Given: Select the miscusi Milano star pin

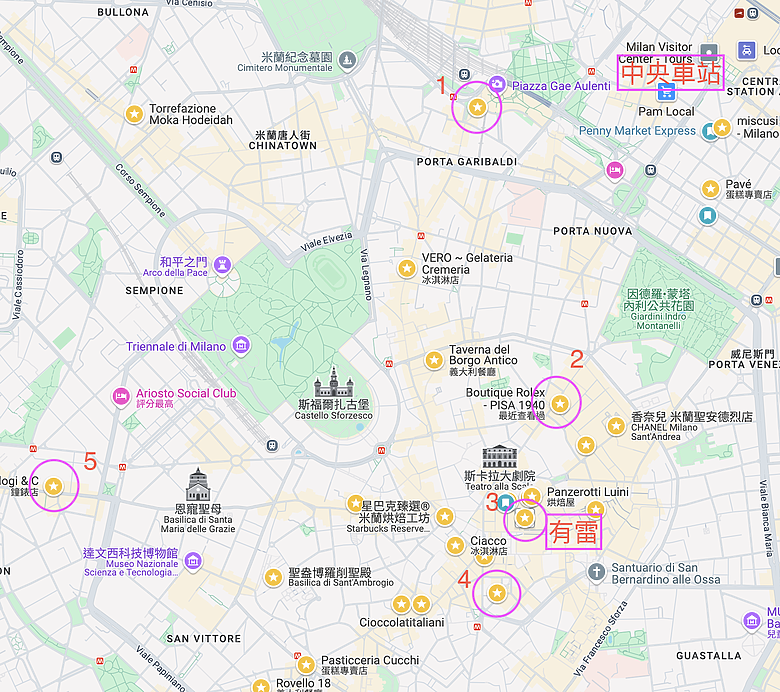Looking at the screenshot, I should [722, 127].
